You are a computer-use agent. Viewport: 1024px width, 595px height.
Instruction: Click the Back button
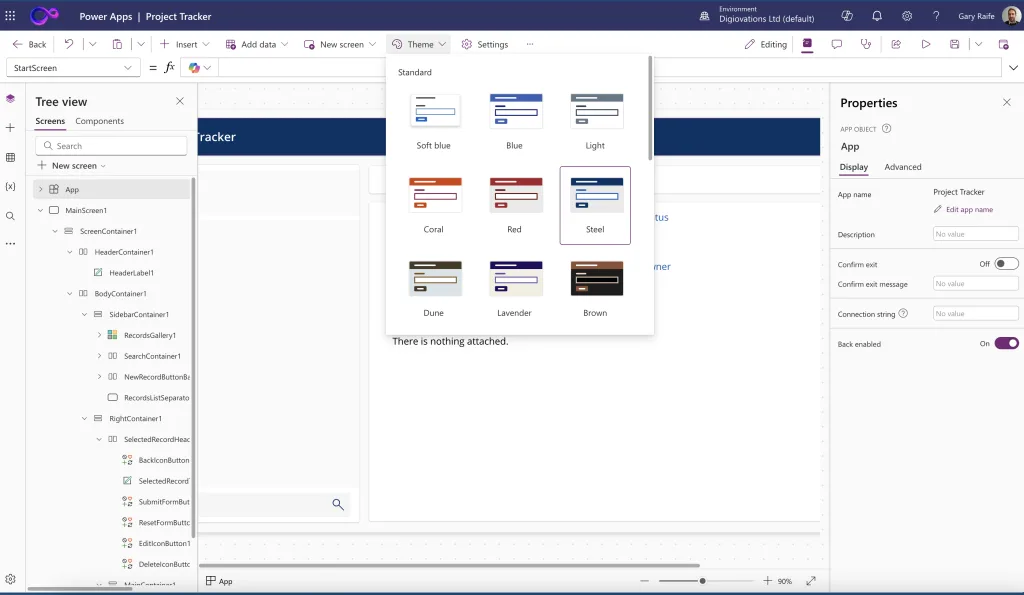(x=30, y=44)
